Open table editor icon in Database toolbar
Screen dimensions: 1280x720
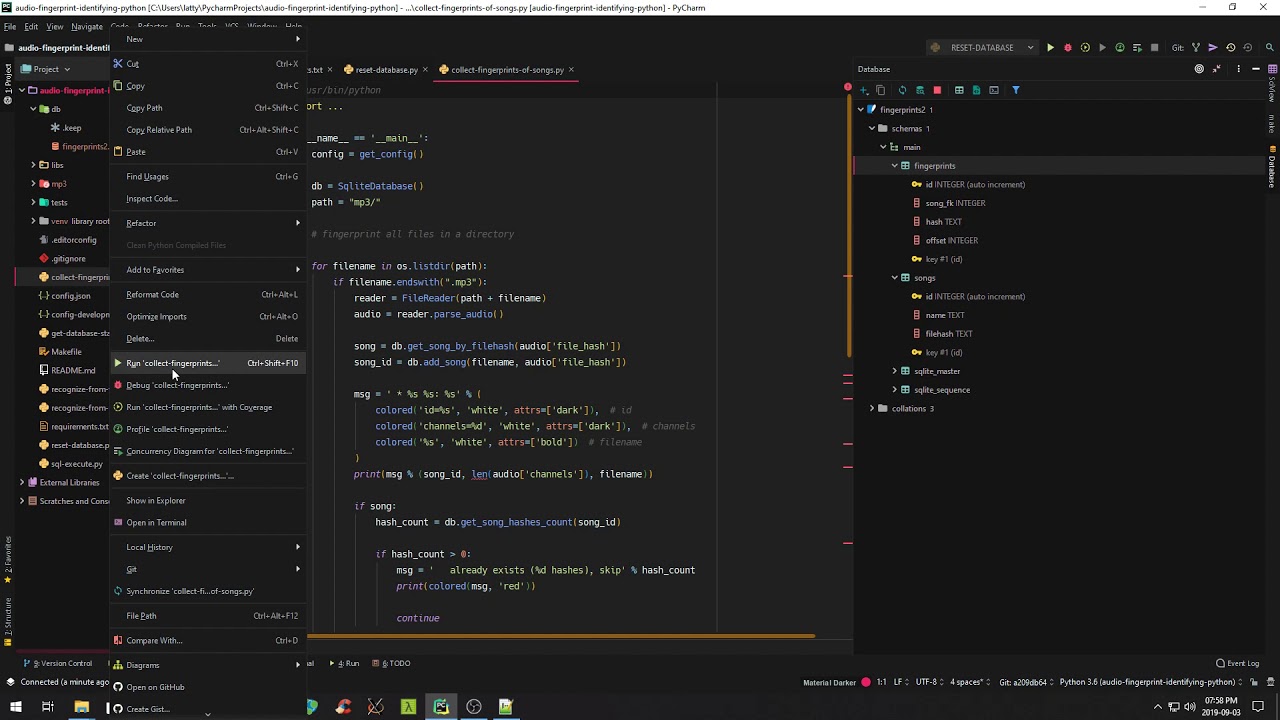(x=959, y=90)
